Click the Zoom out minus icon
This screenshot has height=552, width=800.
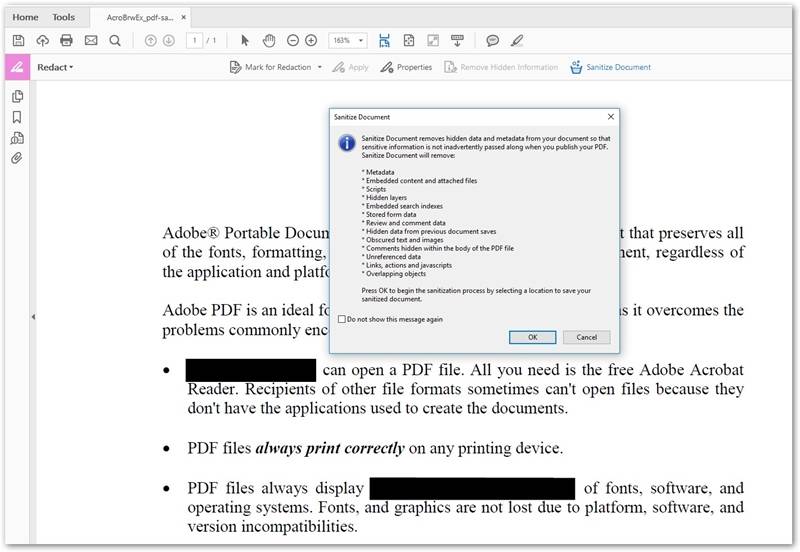point(293,41)
